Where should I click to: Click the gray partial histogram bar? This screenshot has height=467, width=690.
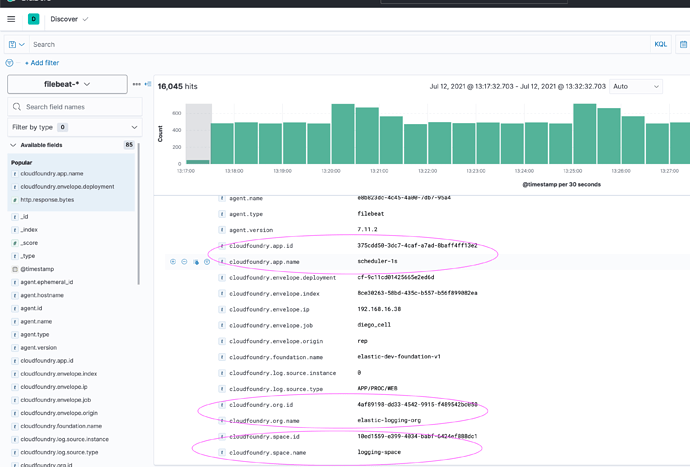198,134
